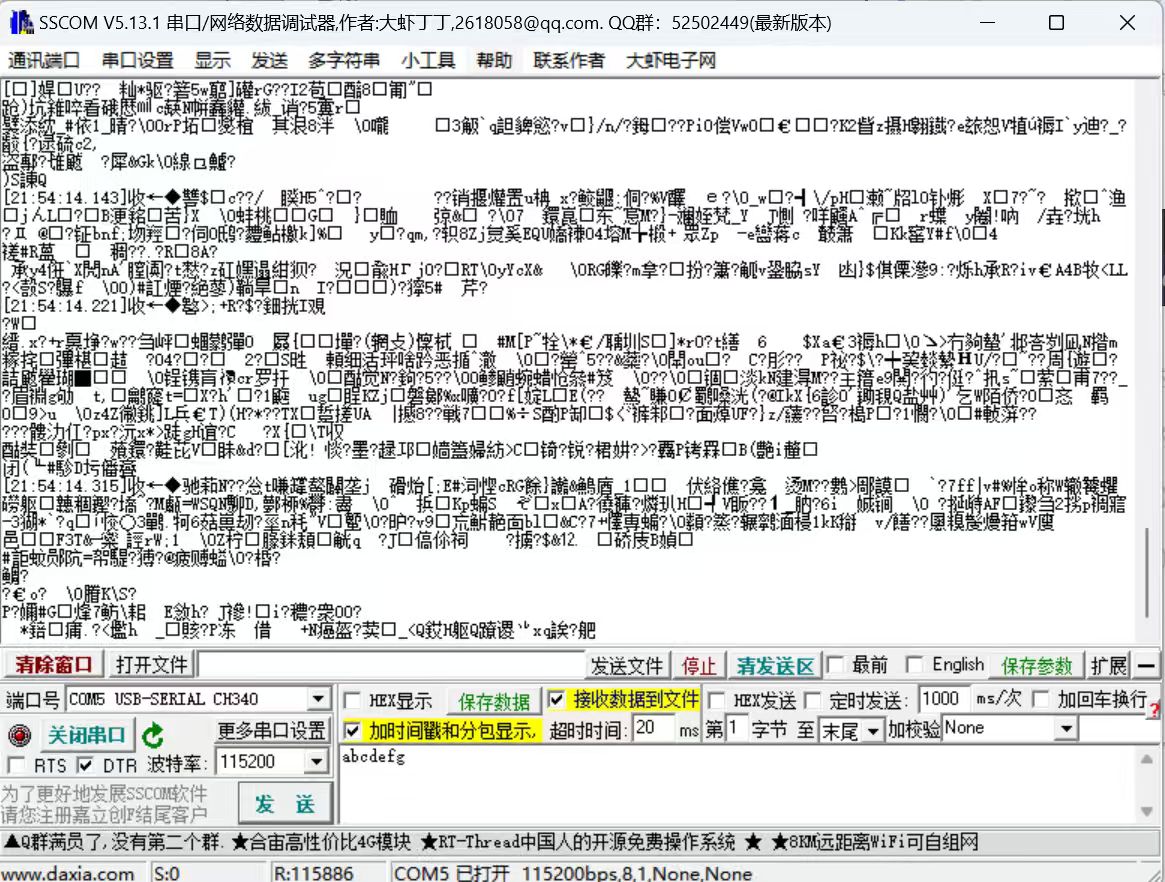Screen dimensions: 1165x882
Task: Maximize the SSCOM window
Action: [1057, 22]
